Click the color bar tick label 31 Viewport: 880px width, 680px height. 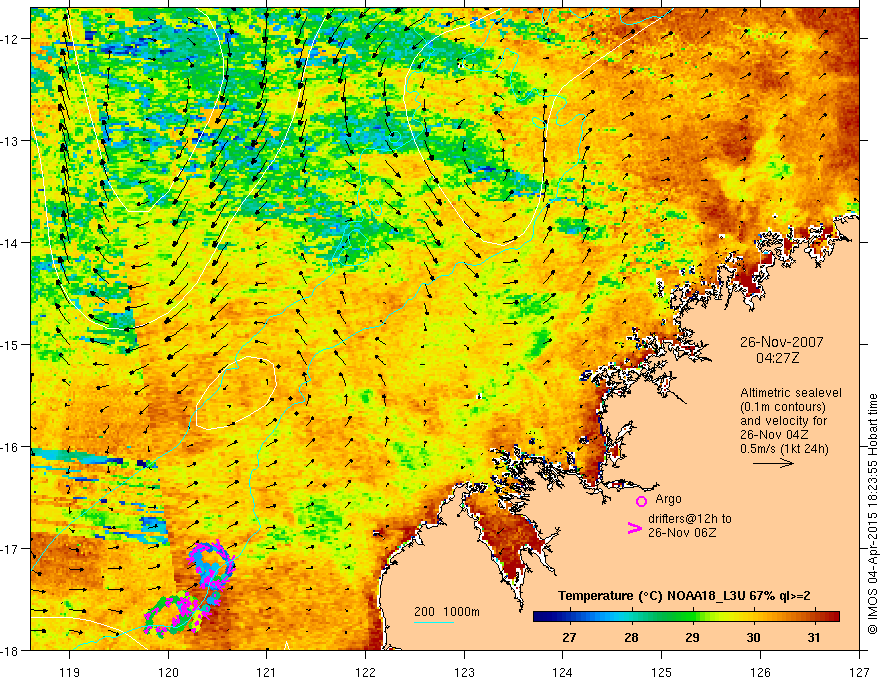[x=814, y=637]
